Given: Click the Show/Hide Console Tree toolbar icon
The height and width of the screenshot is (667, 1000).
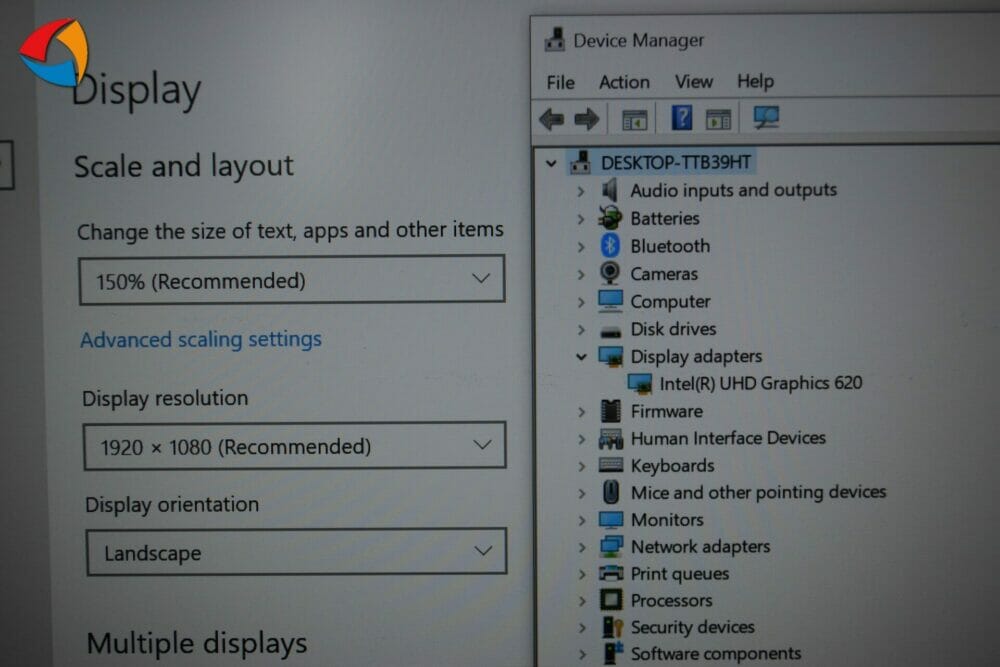Looking at the screenshot, I should click(x=635, y=120).
